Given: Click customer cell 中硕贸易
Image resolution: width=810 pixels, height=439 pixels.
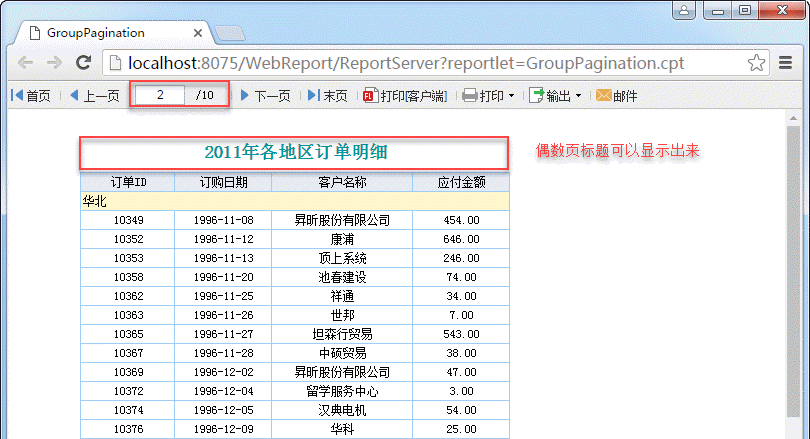Looking at the screenshot, I should pyautogui.click(x=342, y=353).
